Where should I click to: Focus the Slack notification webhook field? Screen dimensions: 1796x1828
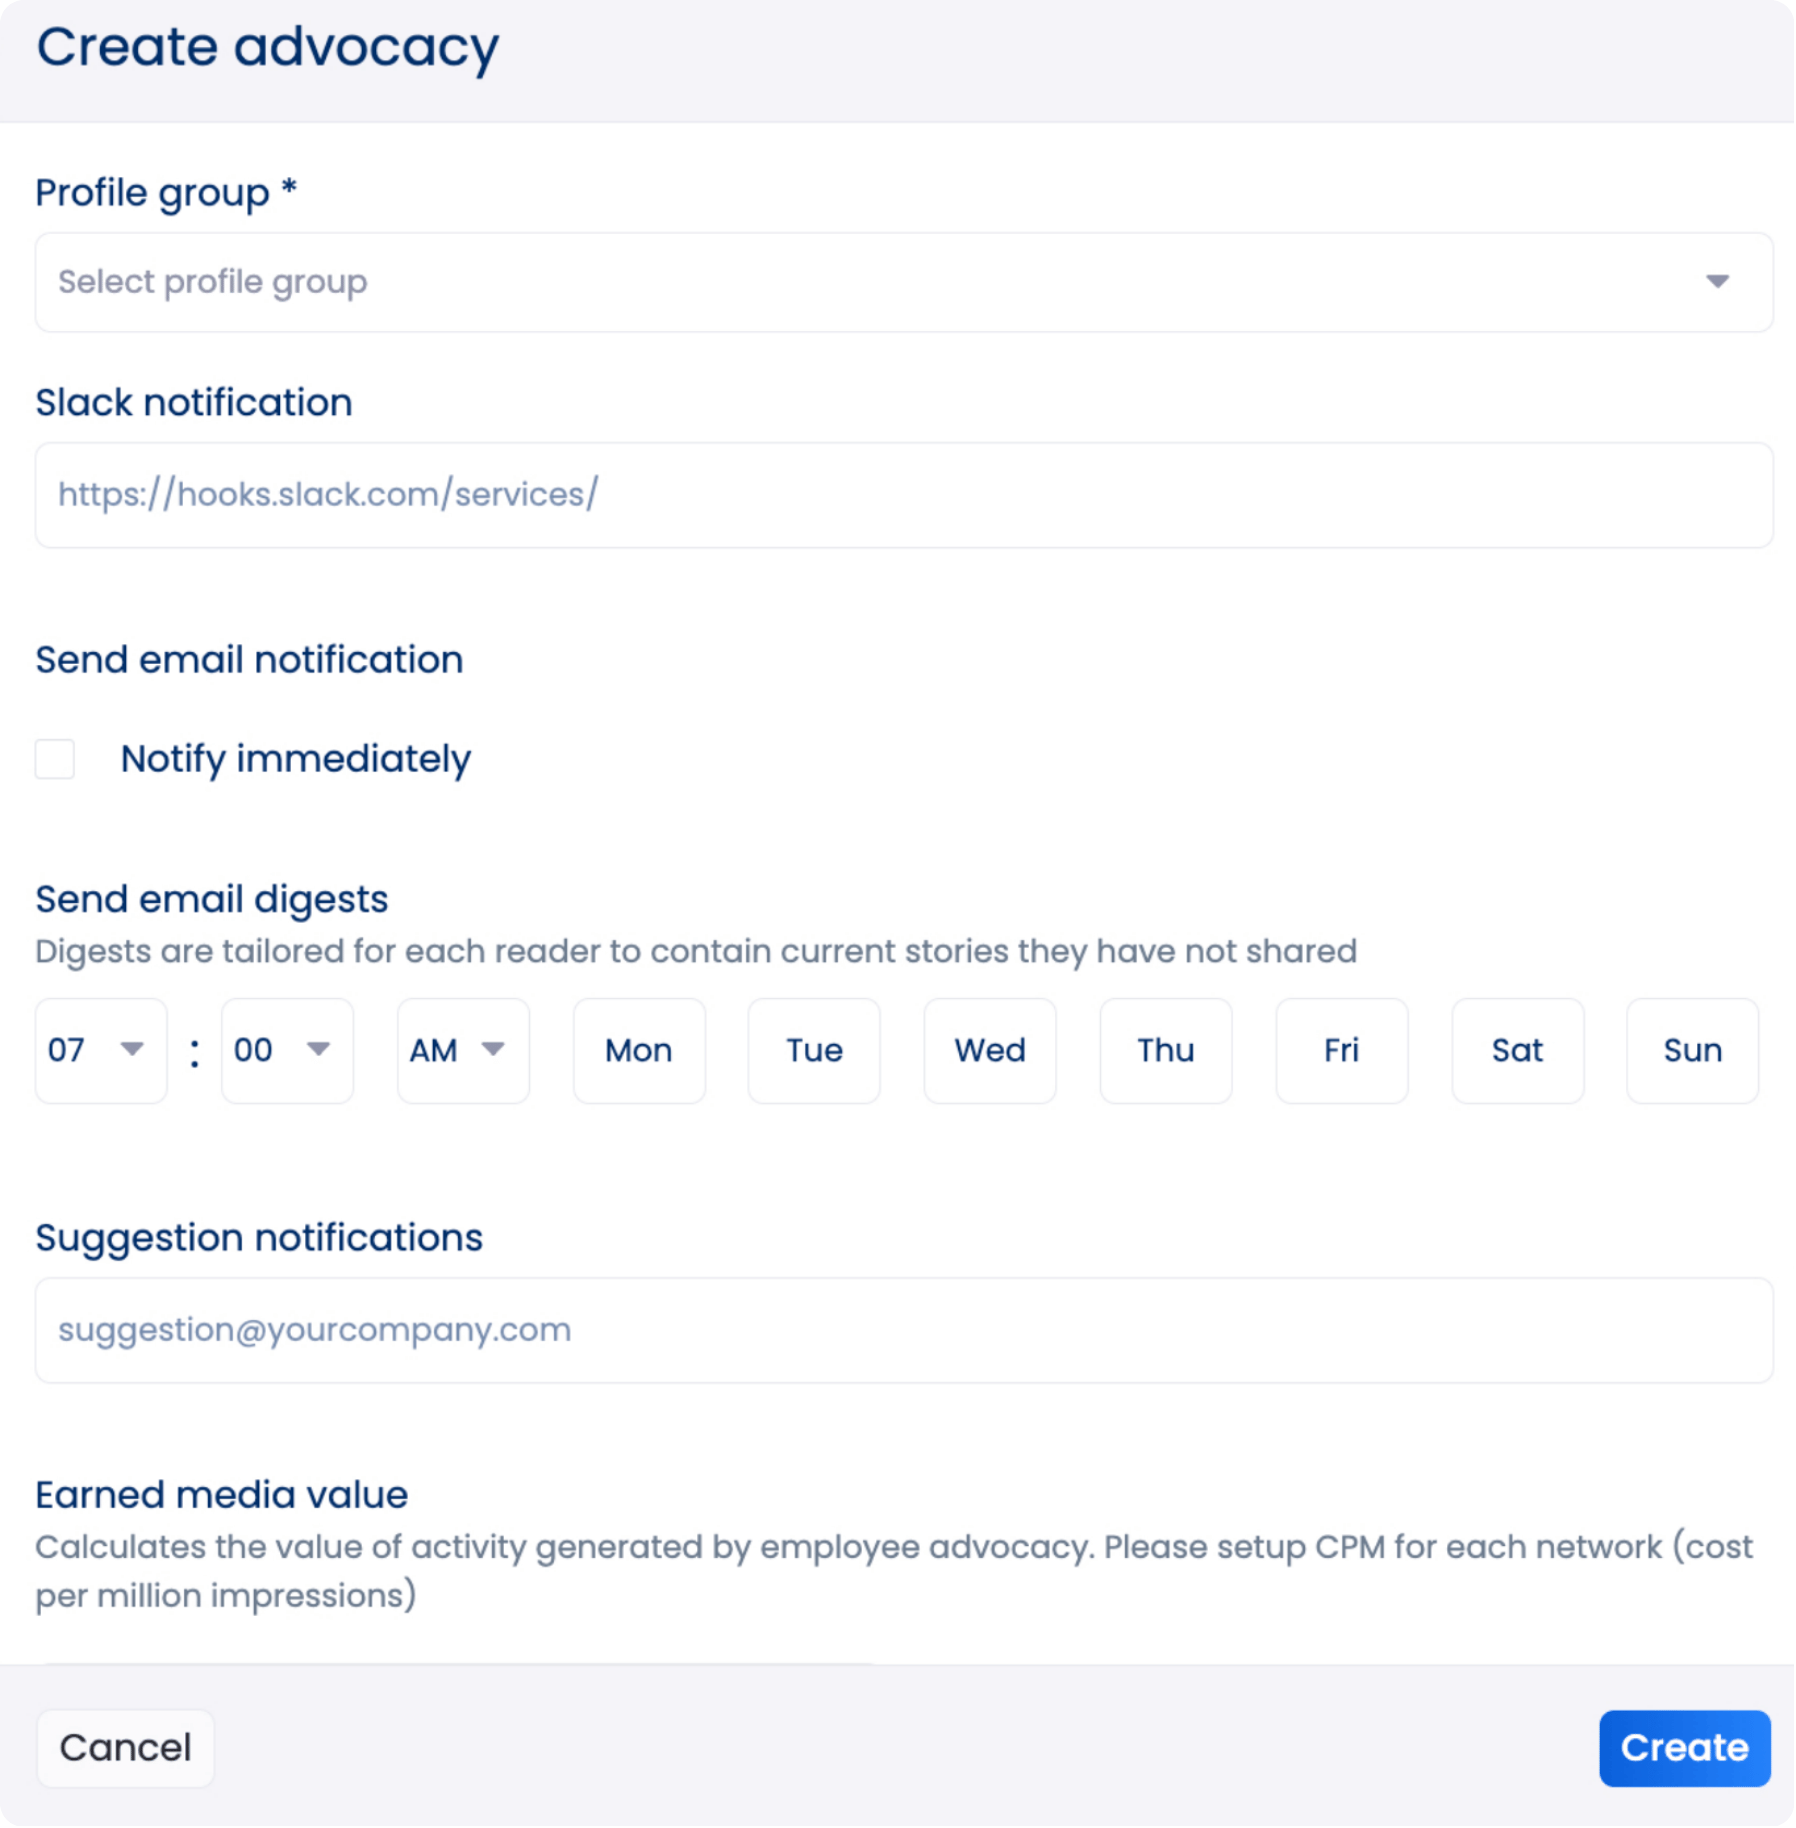click(x=903, y=495)
